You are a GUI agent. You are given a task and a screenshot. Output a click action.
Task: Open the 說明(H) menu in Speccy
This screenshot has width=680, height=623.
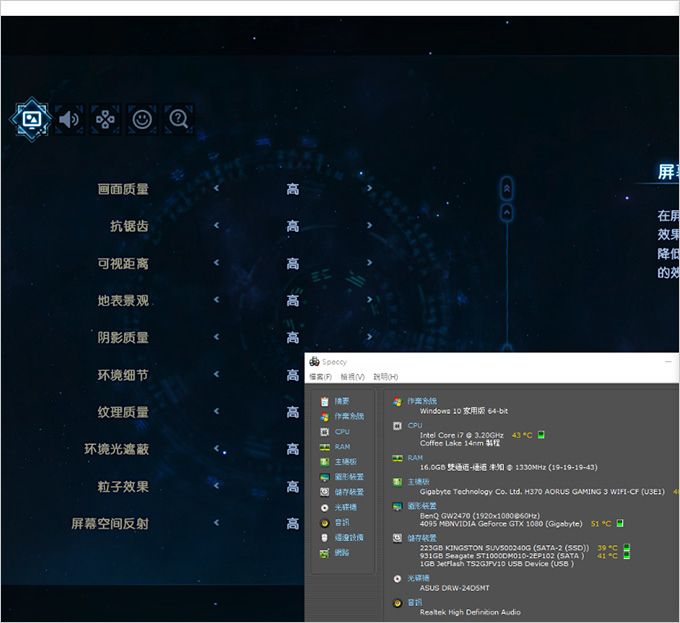pos(386,377)
